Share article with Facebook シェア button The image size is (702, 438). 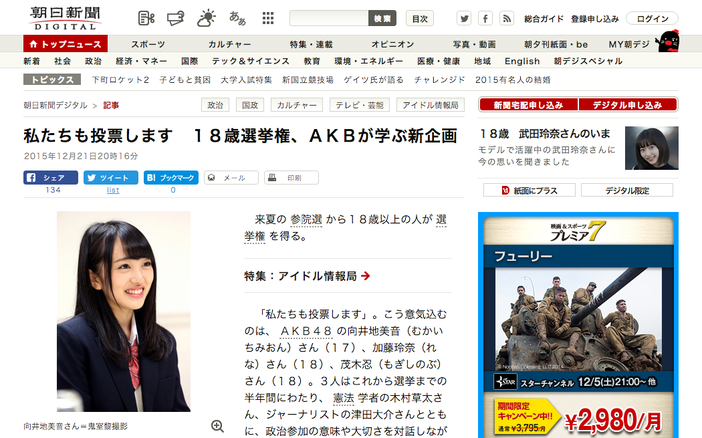click(x=51, y=178)
